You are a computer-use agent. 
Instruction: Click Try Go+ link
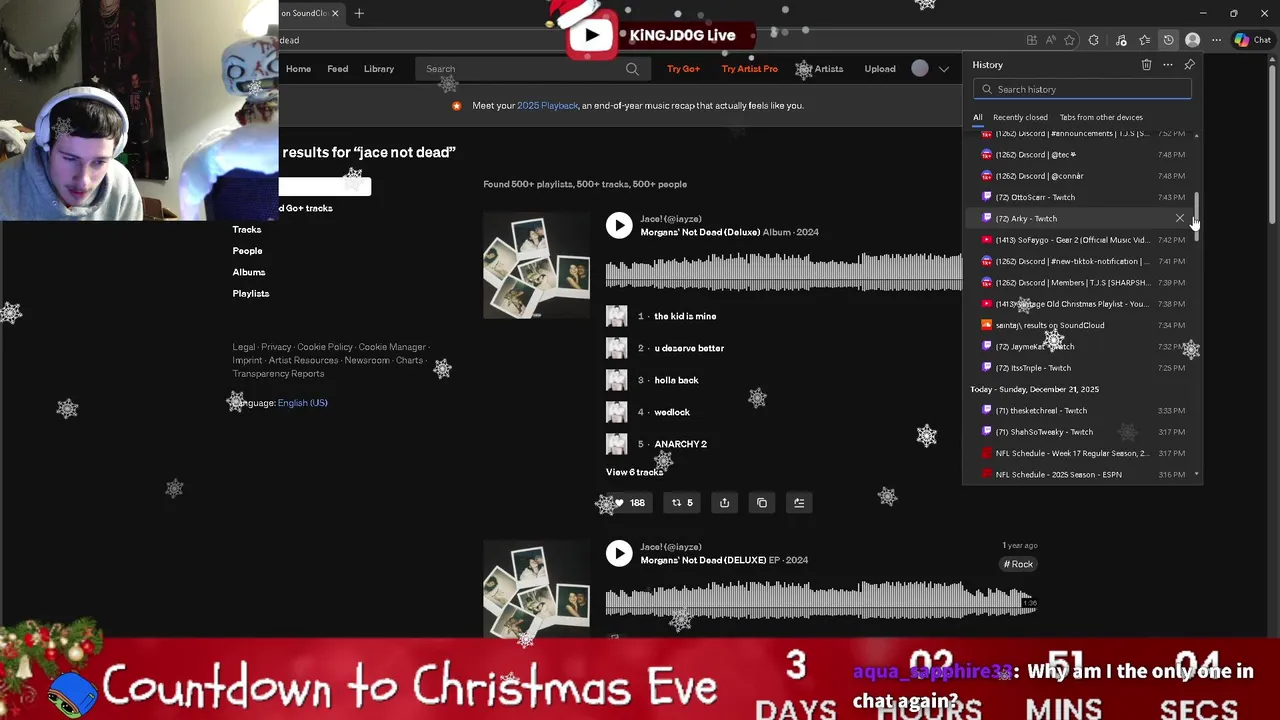pyautogui.click(x=683, y=69)
